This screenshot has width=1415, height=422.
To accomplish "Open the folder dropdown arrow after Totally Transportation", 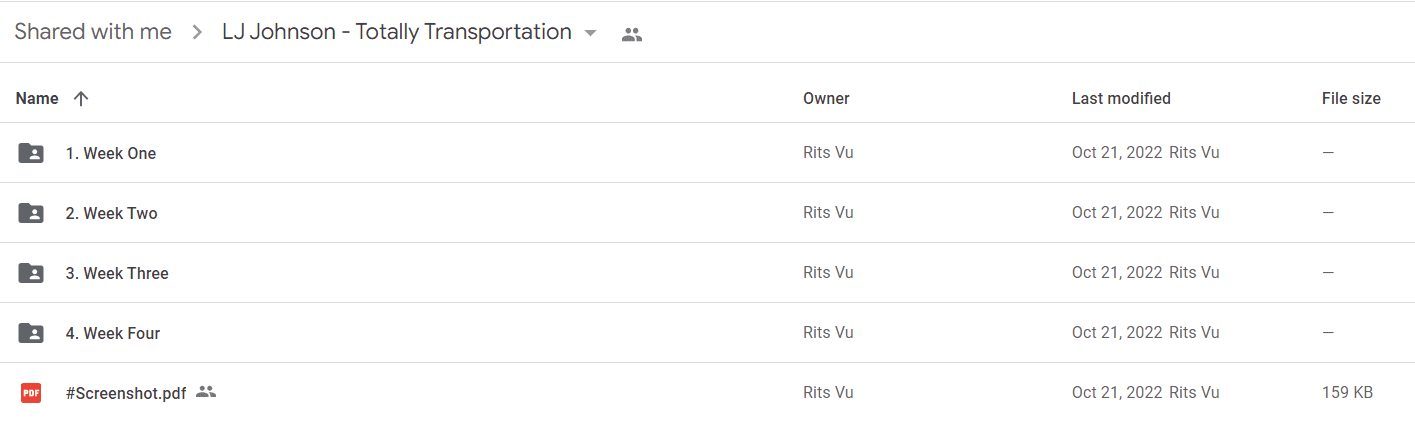I will [590, 33].
